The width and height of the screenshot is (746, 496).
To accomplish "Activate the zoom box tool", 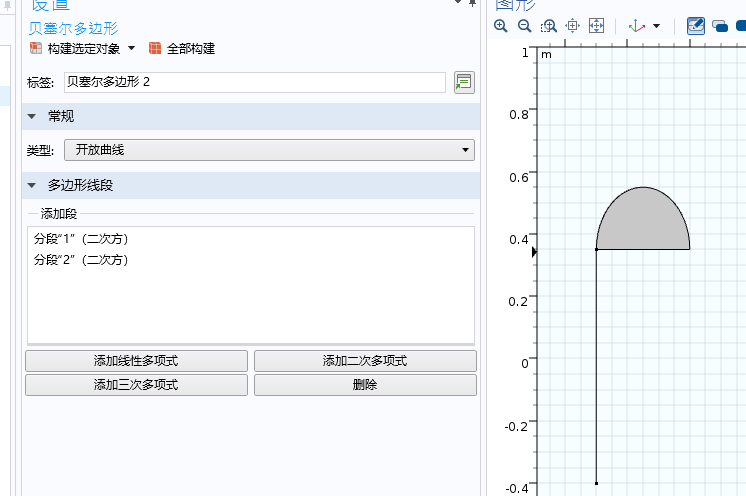I will coord(549,26).
